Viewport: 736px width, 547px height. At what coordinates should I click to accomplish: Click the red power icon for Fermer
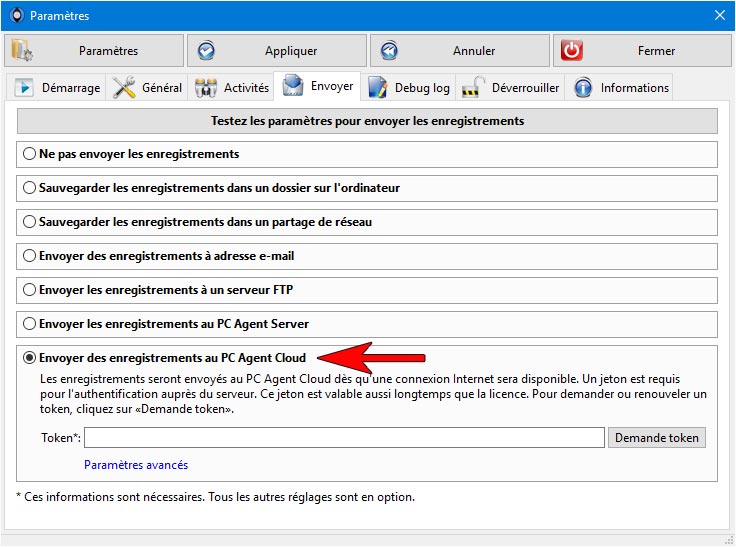point(572,50)
